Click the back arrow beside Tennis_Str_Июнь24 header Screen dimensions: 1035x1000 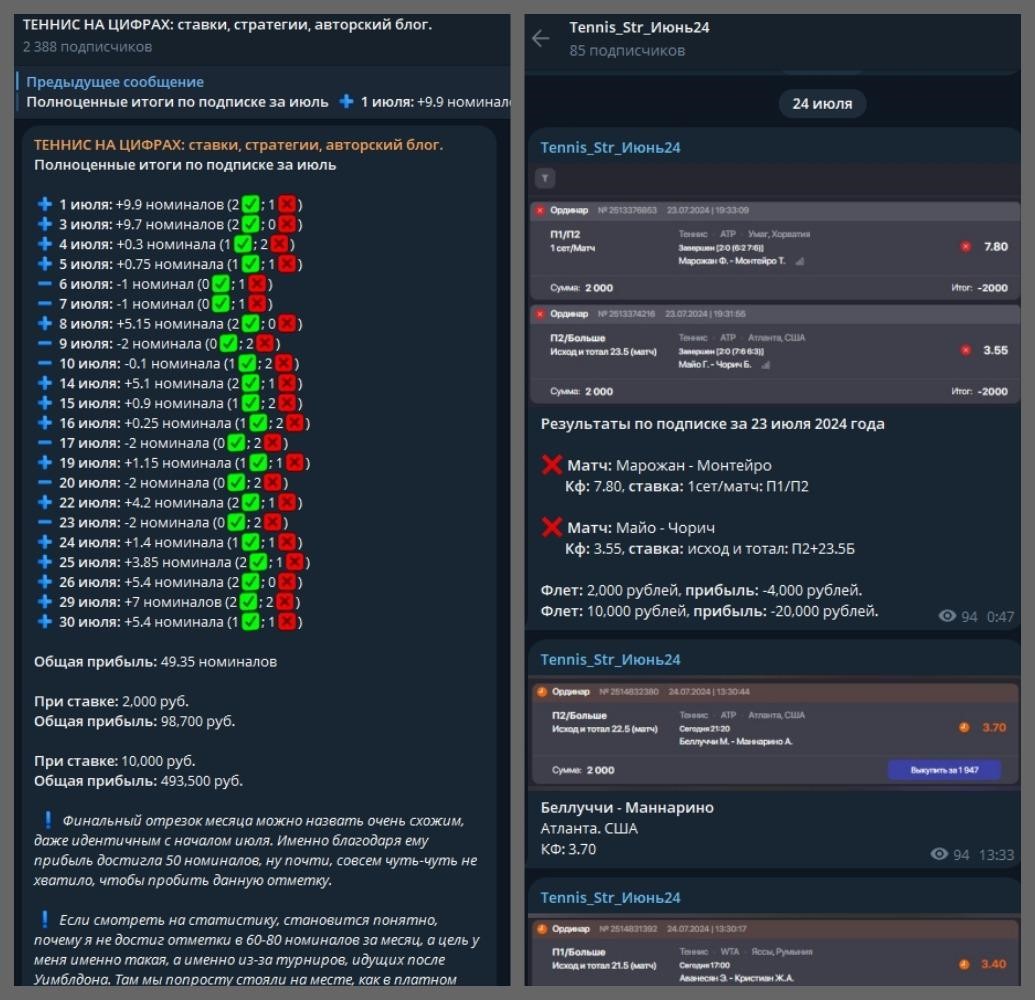[x=541, y=38]
